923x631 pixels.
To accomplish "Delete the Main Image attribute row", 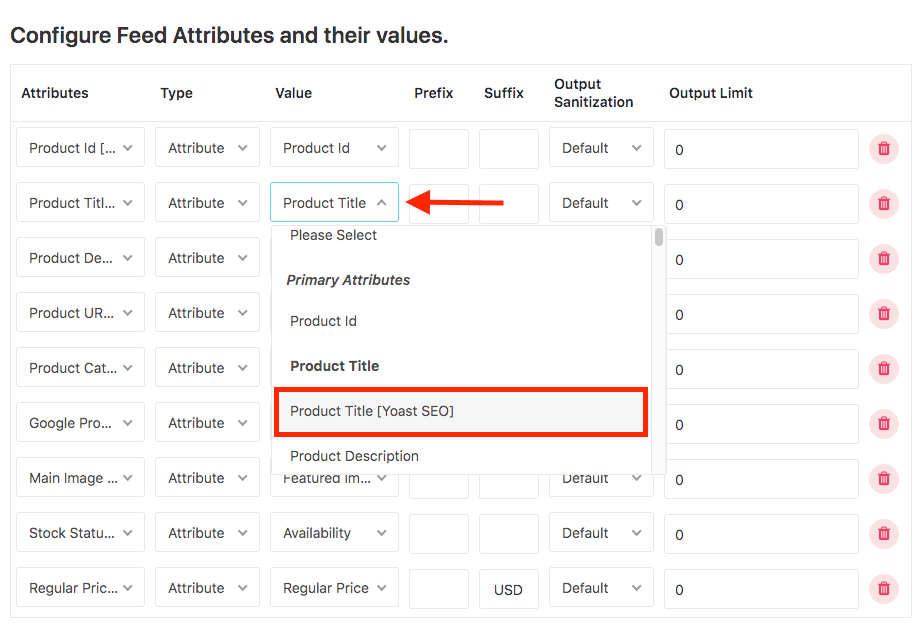I will click(x=884, y=479).
